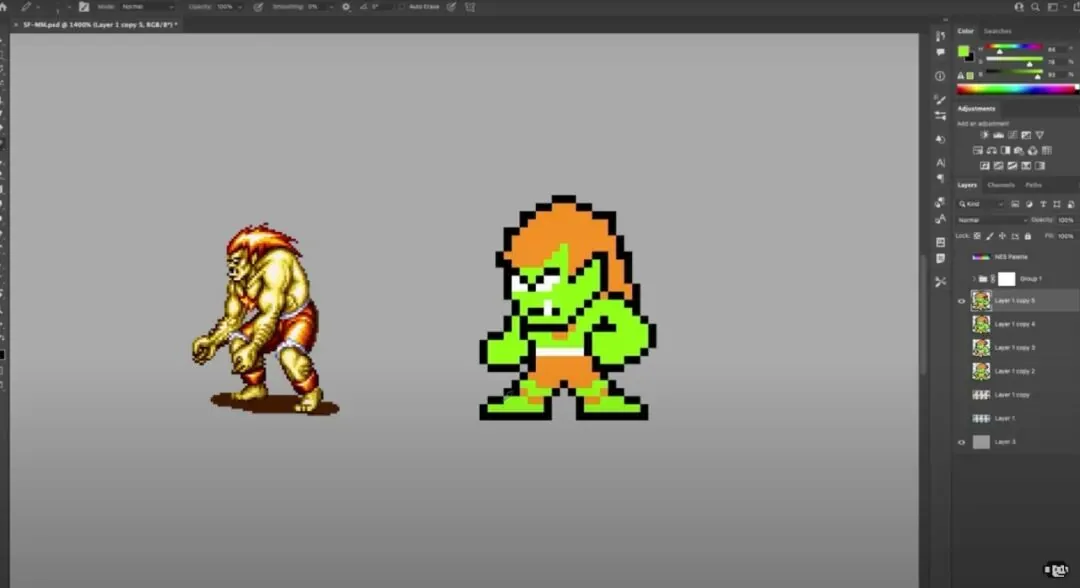Viewport: 1080px width, 588px height.
Task: Lock all on selected layer
Action: (x=1028, y=236)
